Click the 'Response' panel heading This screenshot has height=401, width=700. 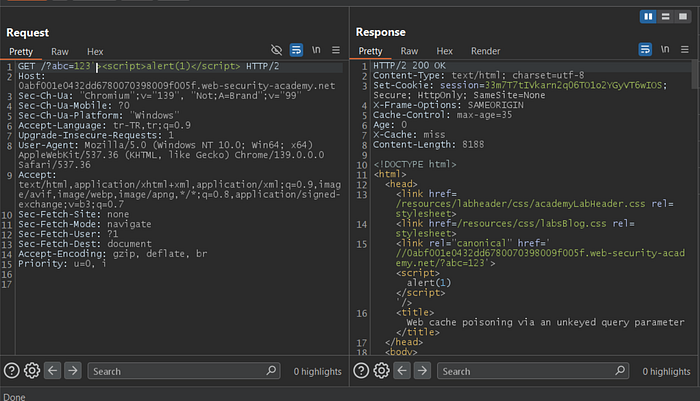[x=381, y=32]
